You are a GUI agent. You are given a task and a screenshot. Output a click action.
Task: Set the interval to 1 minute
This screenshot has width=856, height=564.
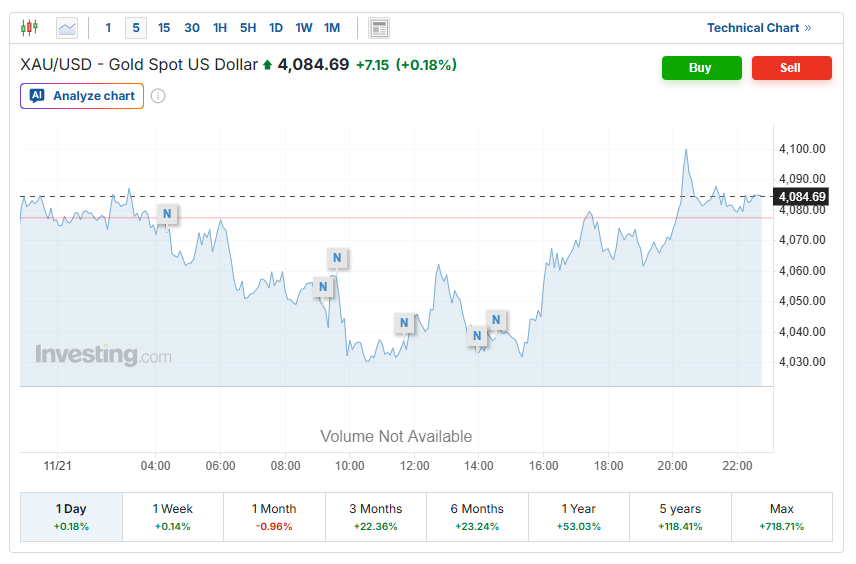pyautogui.click(x=108, y=28)
